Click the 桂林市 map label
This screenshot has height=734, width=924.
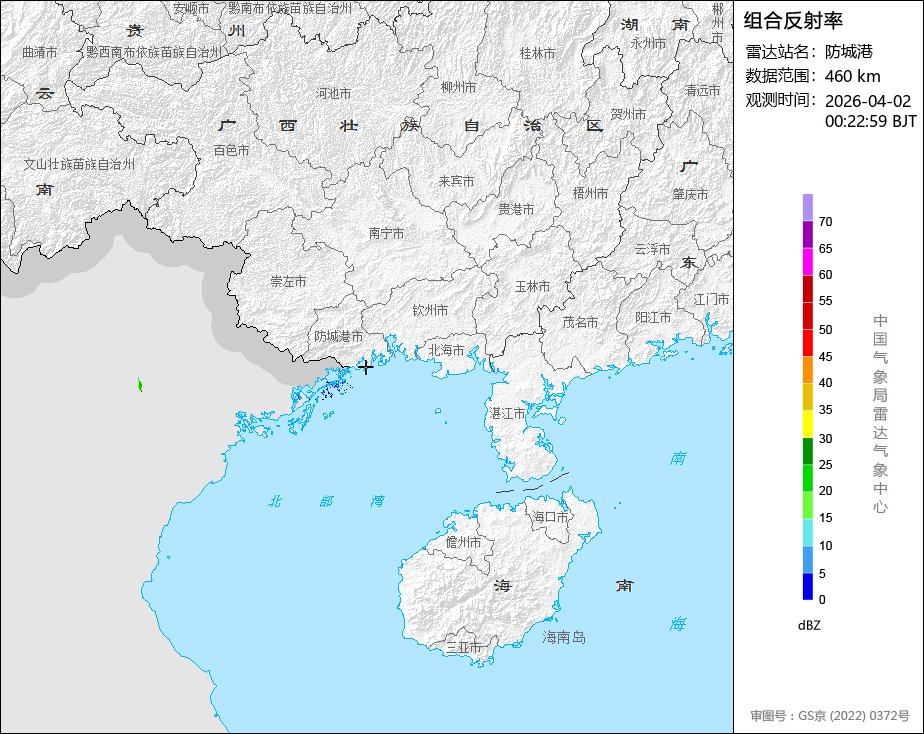[x=537, y=54]
